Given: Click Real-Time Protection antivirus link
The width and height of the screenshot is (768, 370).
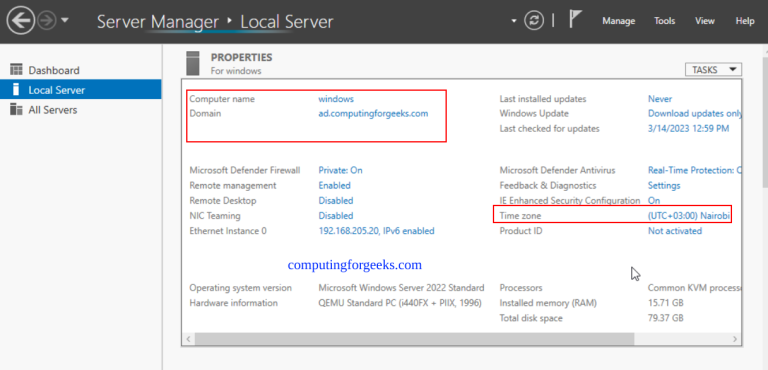Looking at the screenshot, I should (x=695, y=170).
